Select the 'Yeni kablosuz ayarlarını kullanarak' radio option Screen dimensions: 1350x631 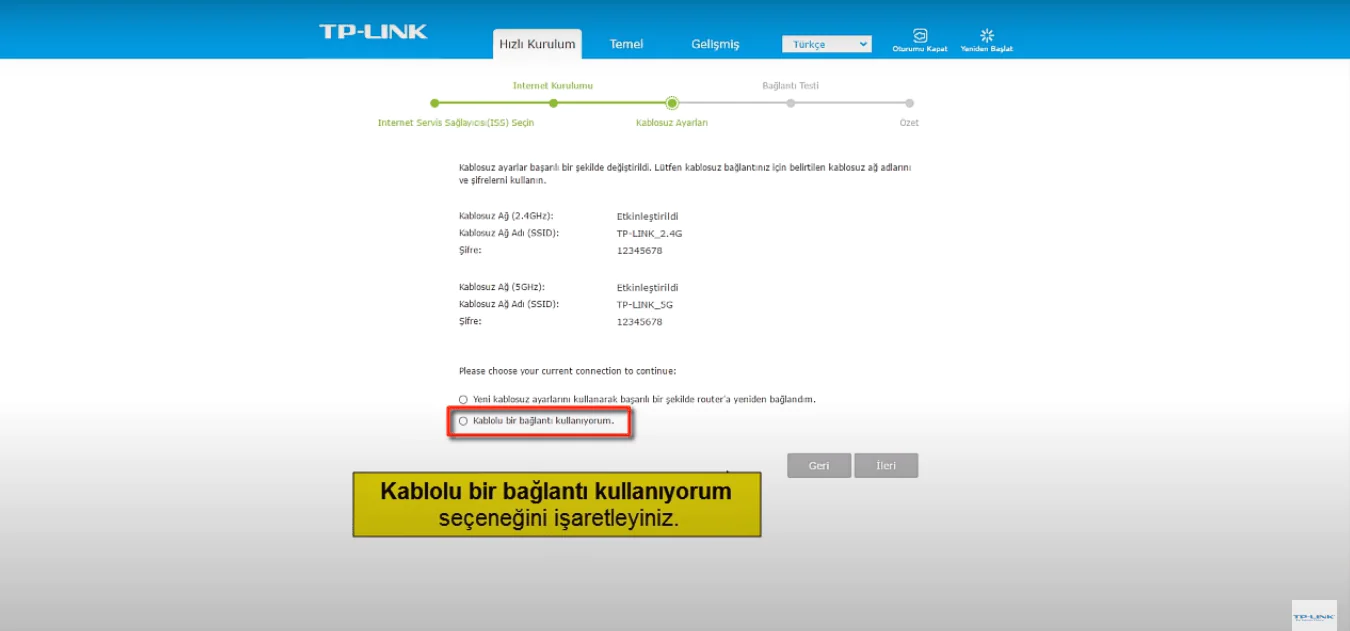tap(463, 399)
